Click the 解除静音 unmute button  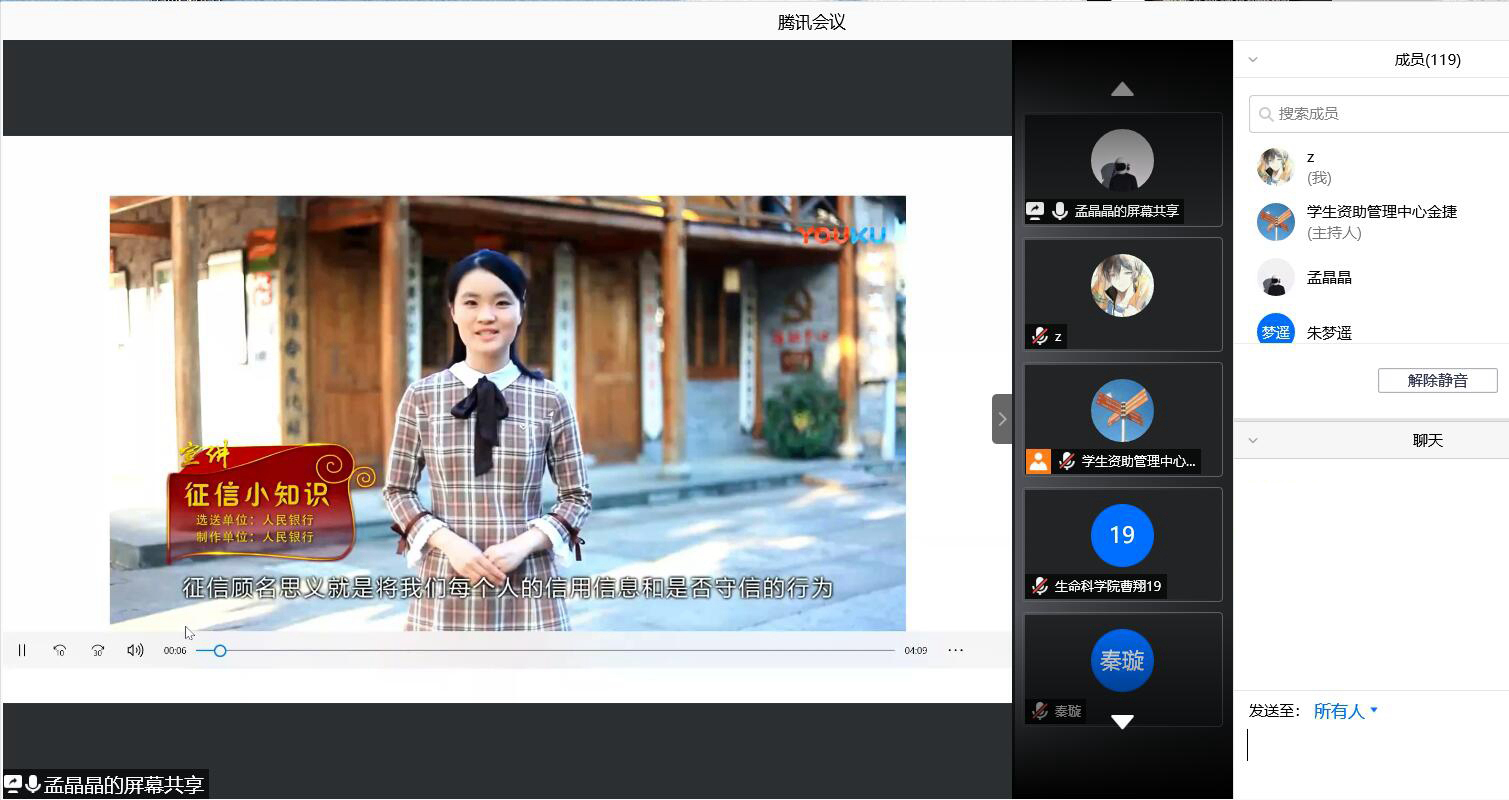coord(1437,380)
